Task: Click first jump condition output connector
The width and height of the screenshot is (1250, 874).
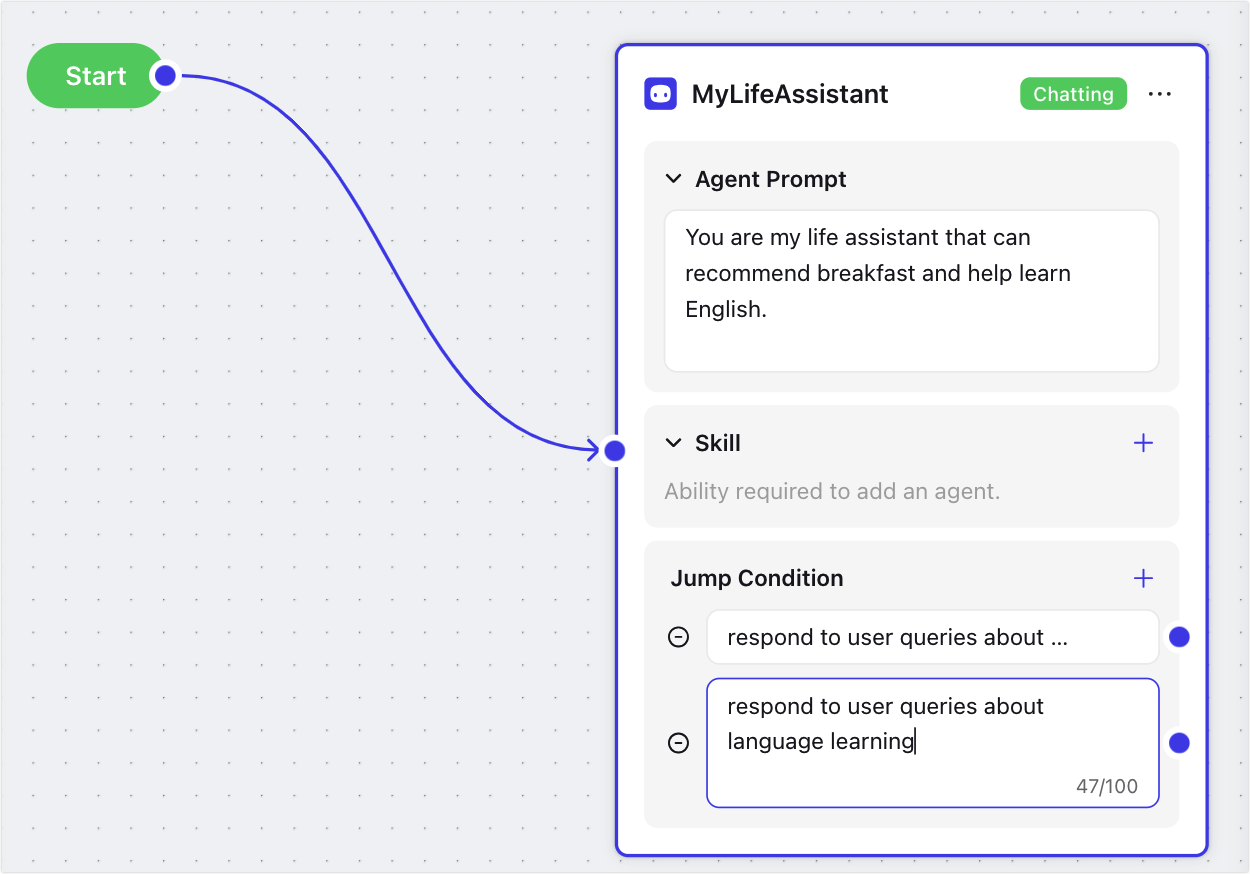Action: coord(1179,637)
